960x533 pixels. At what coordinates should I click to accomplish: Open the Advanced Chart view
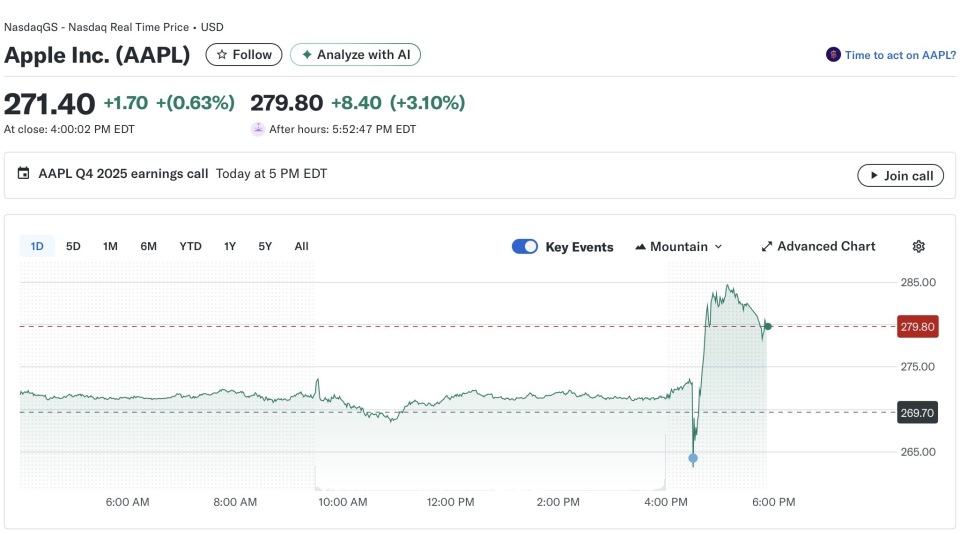818,247
